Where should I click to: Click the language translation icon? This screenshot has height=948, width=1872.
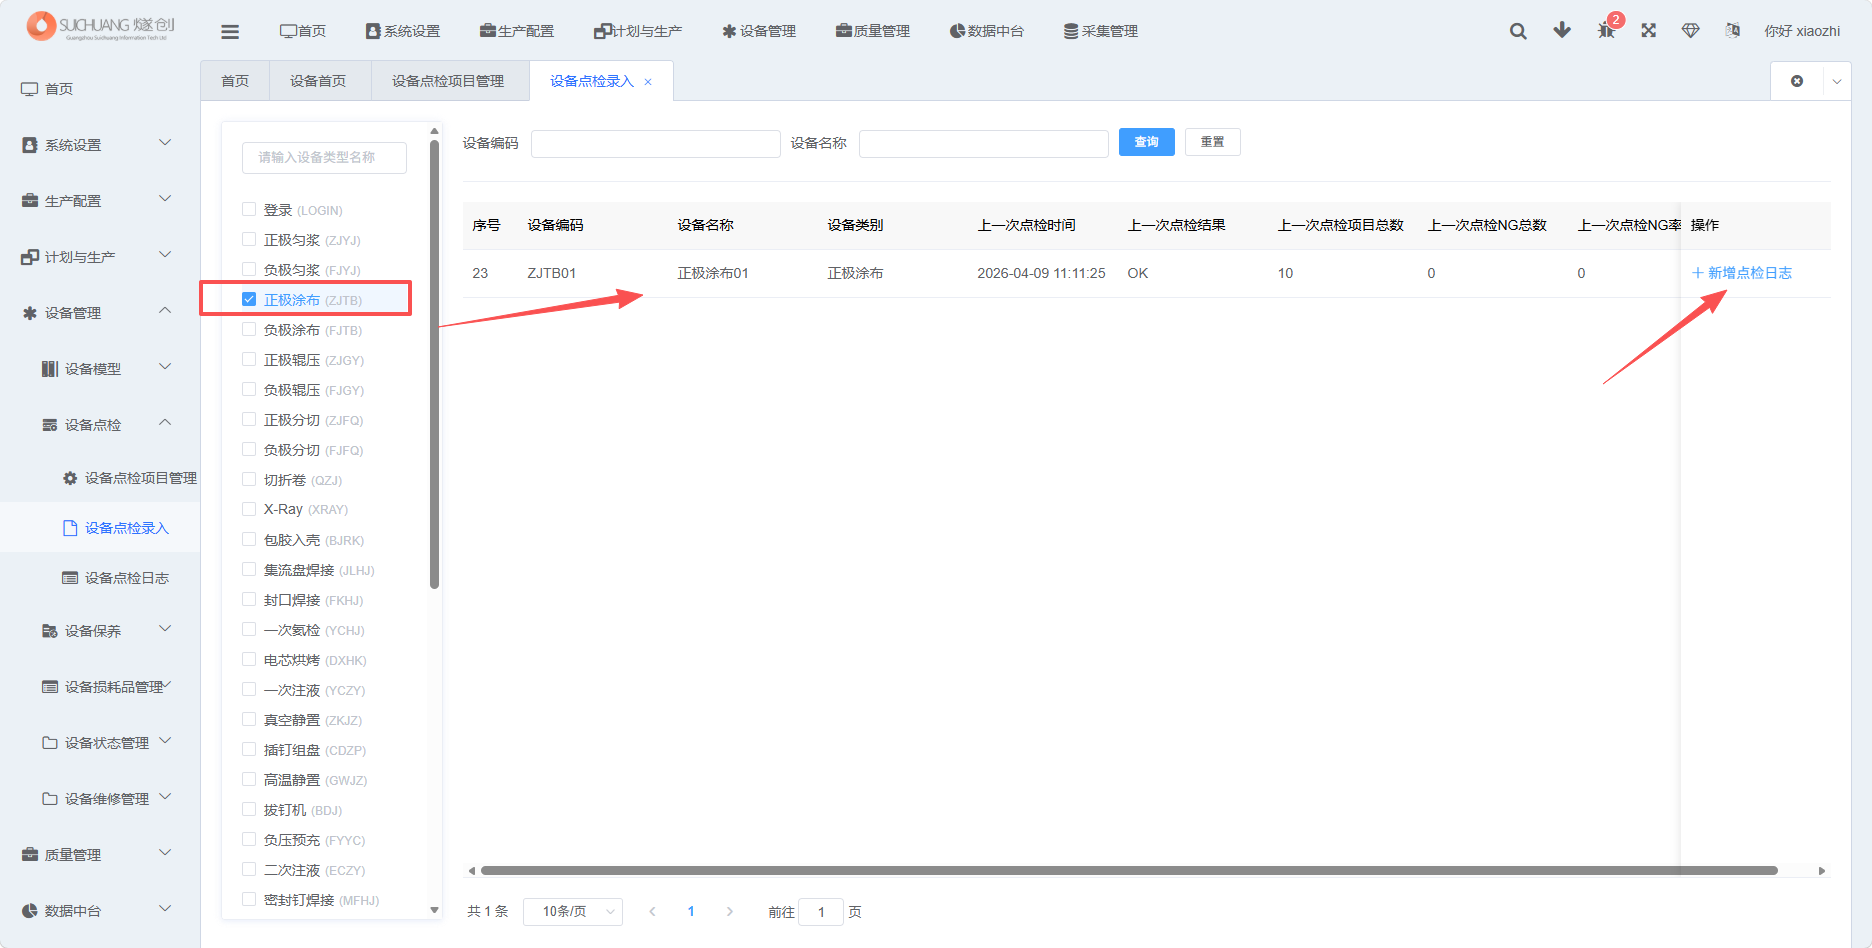(x=1733, y=31)
